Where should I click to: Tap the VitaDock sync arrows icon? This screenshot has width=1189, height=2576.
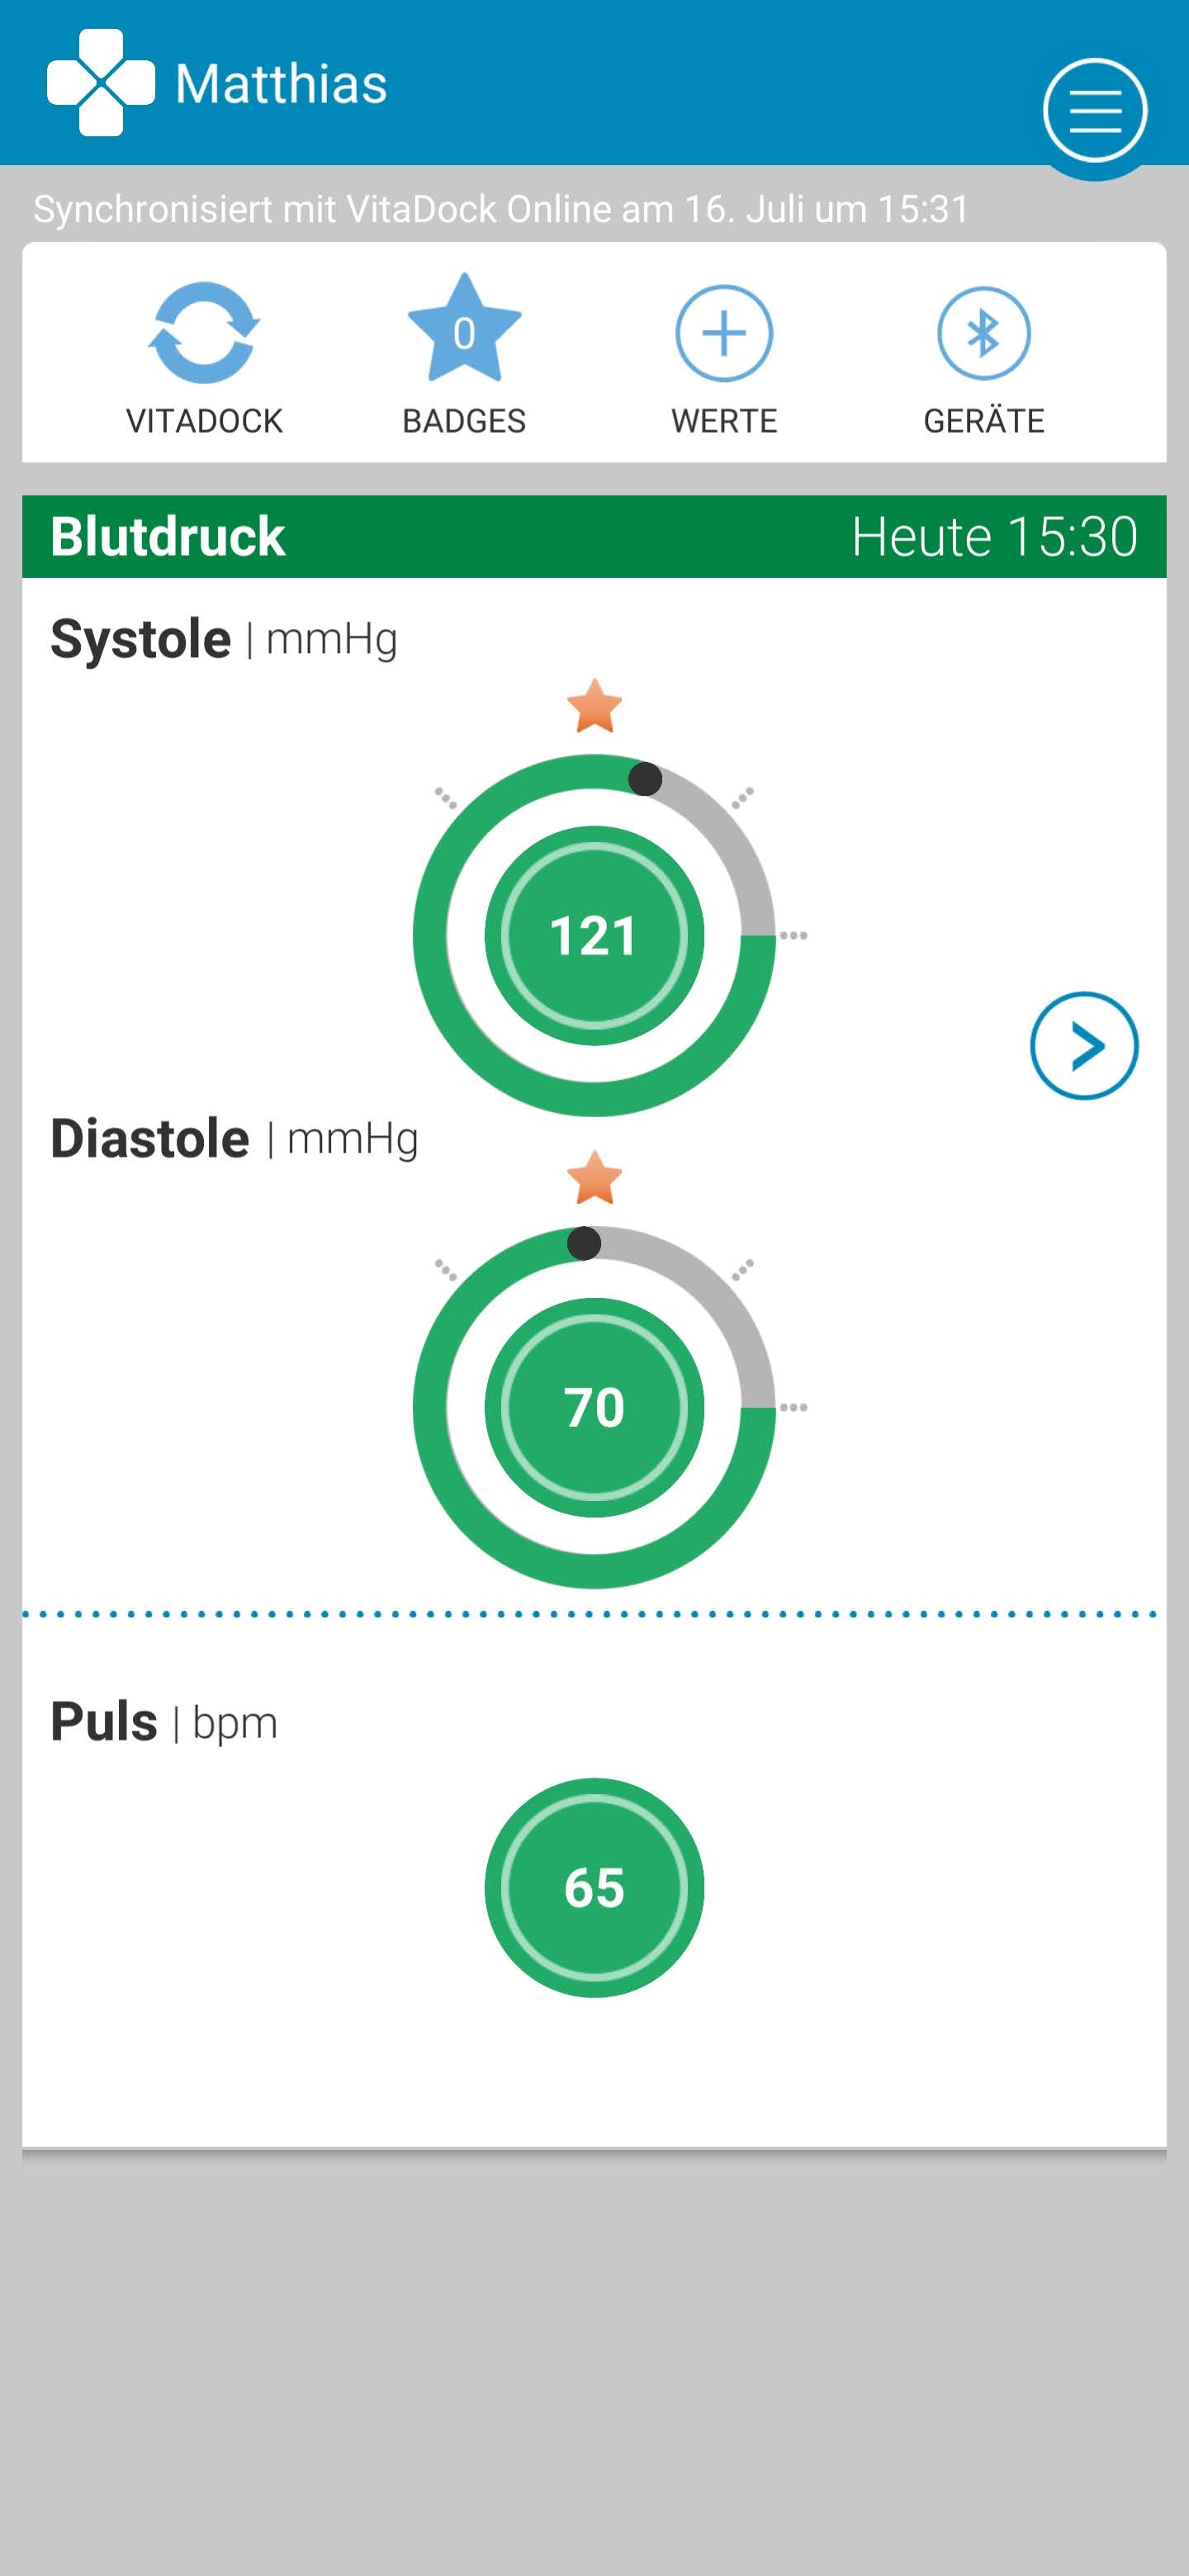tap(204, 333)
